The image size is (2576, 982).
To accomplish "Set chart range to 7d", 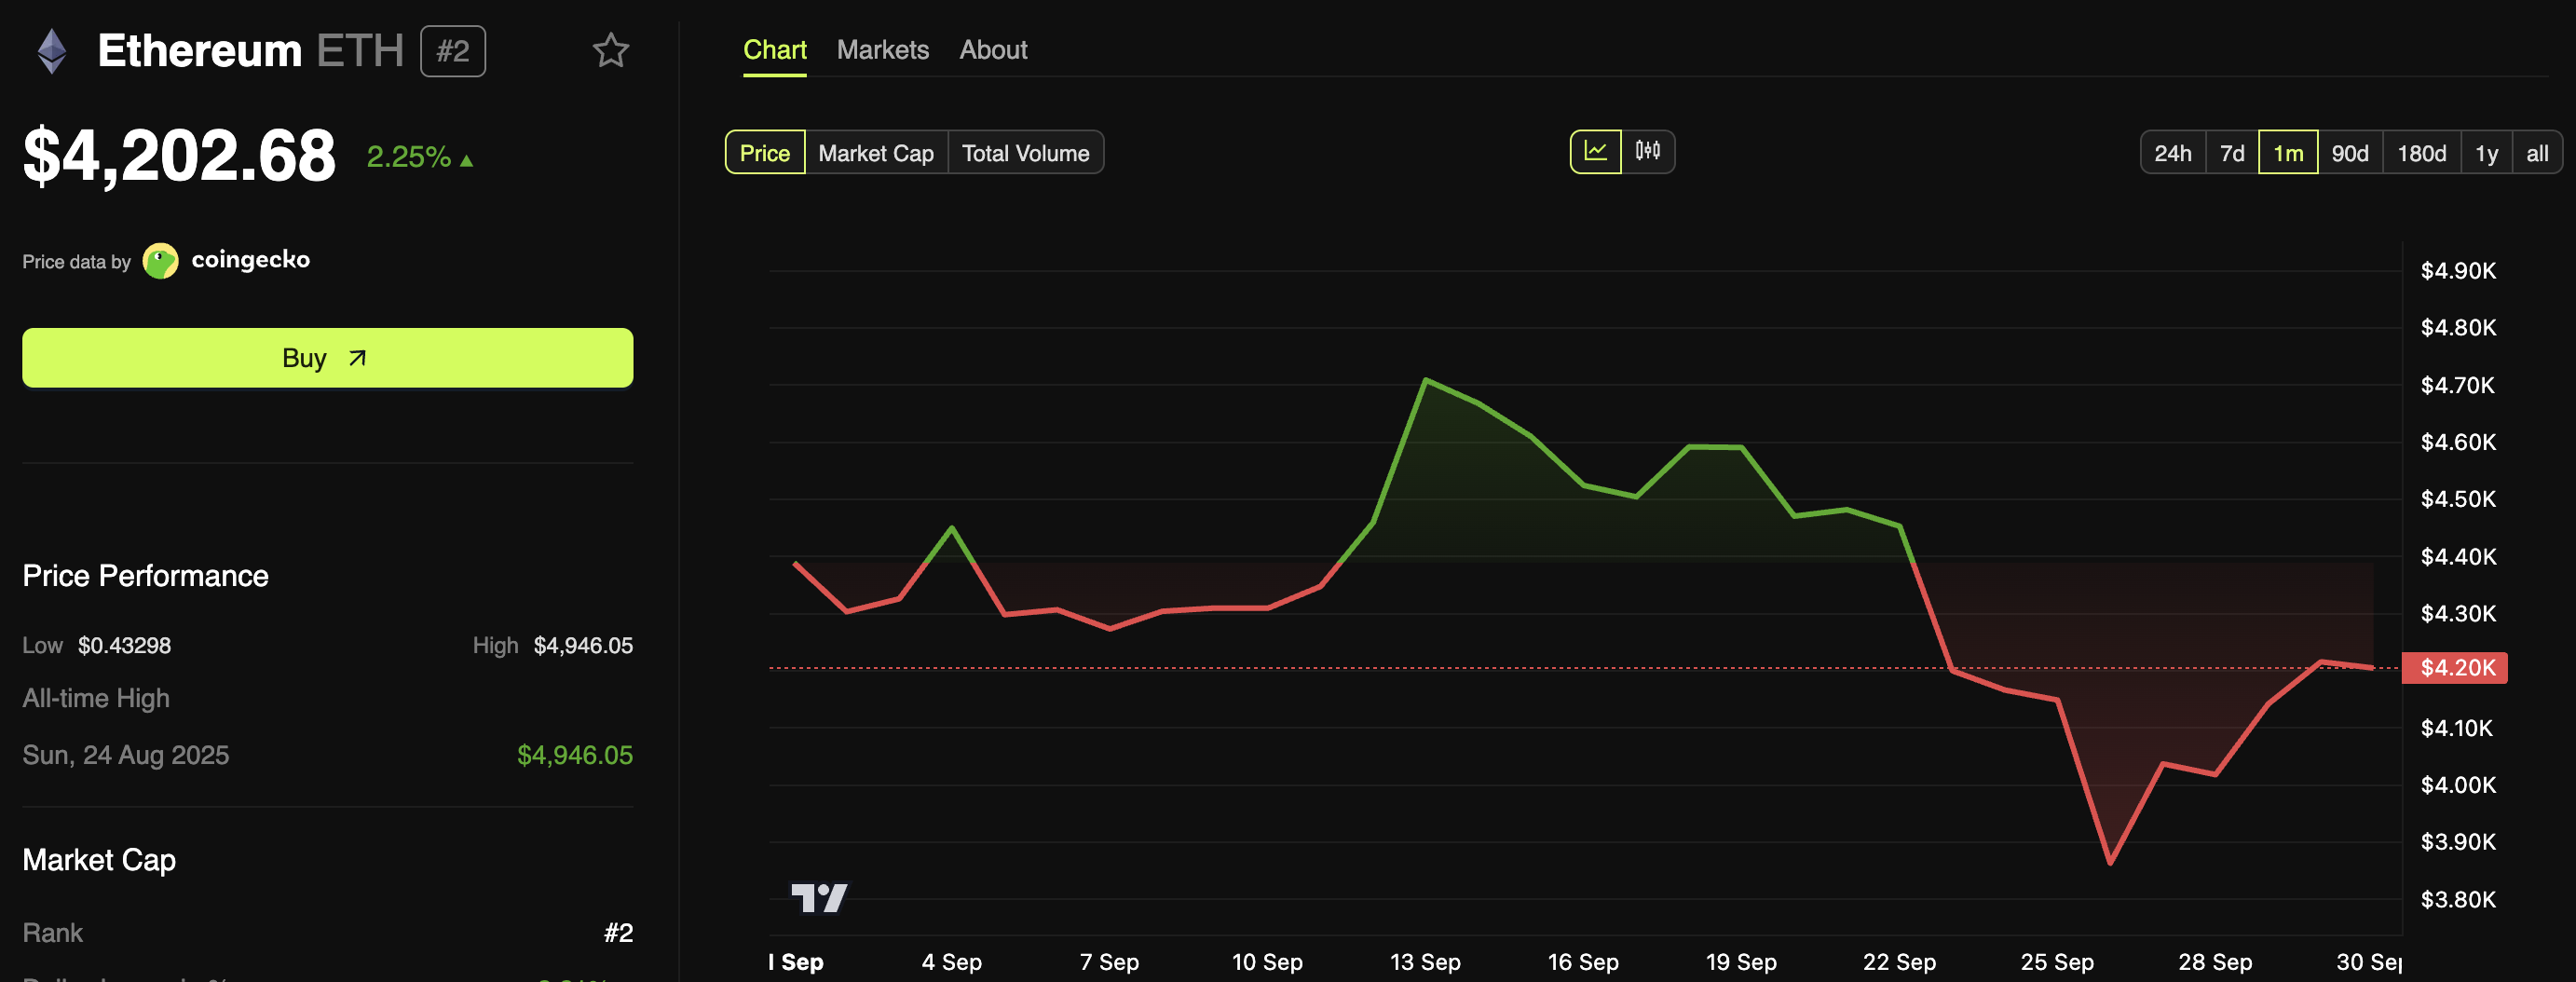I will coord(2231,153).
